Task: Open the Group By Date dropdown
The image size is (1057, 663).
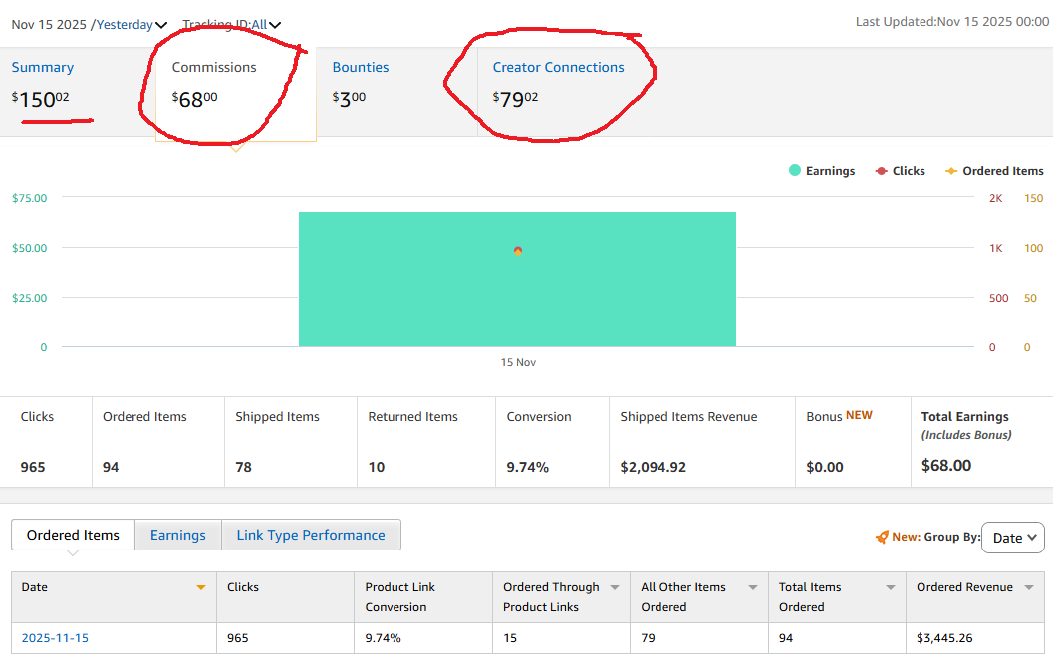Action: click(1013, 538)
